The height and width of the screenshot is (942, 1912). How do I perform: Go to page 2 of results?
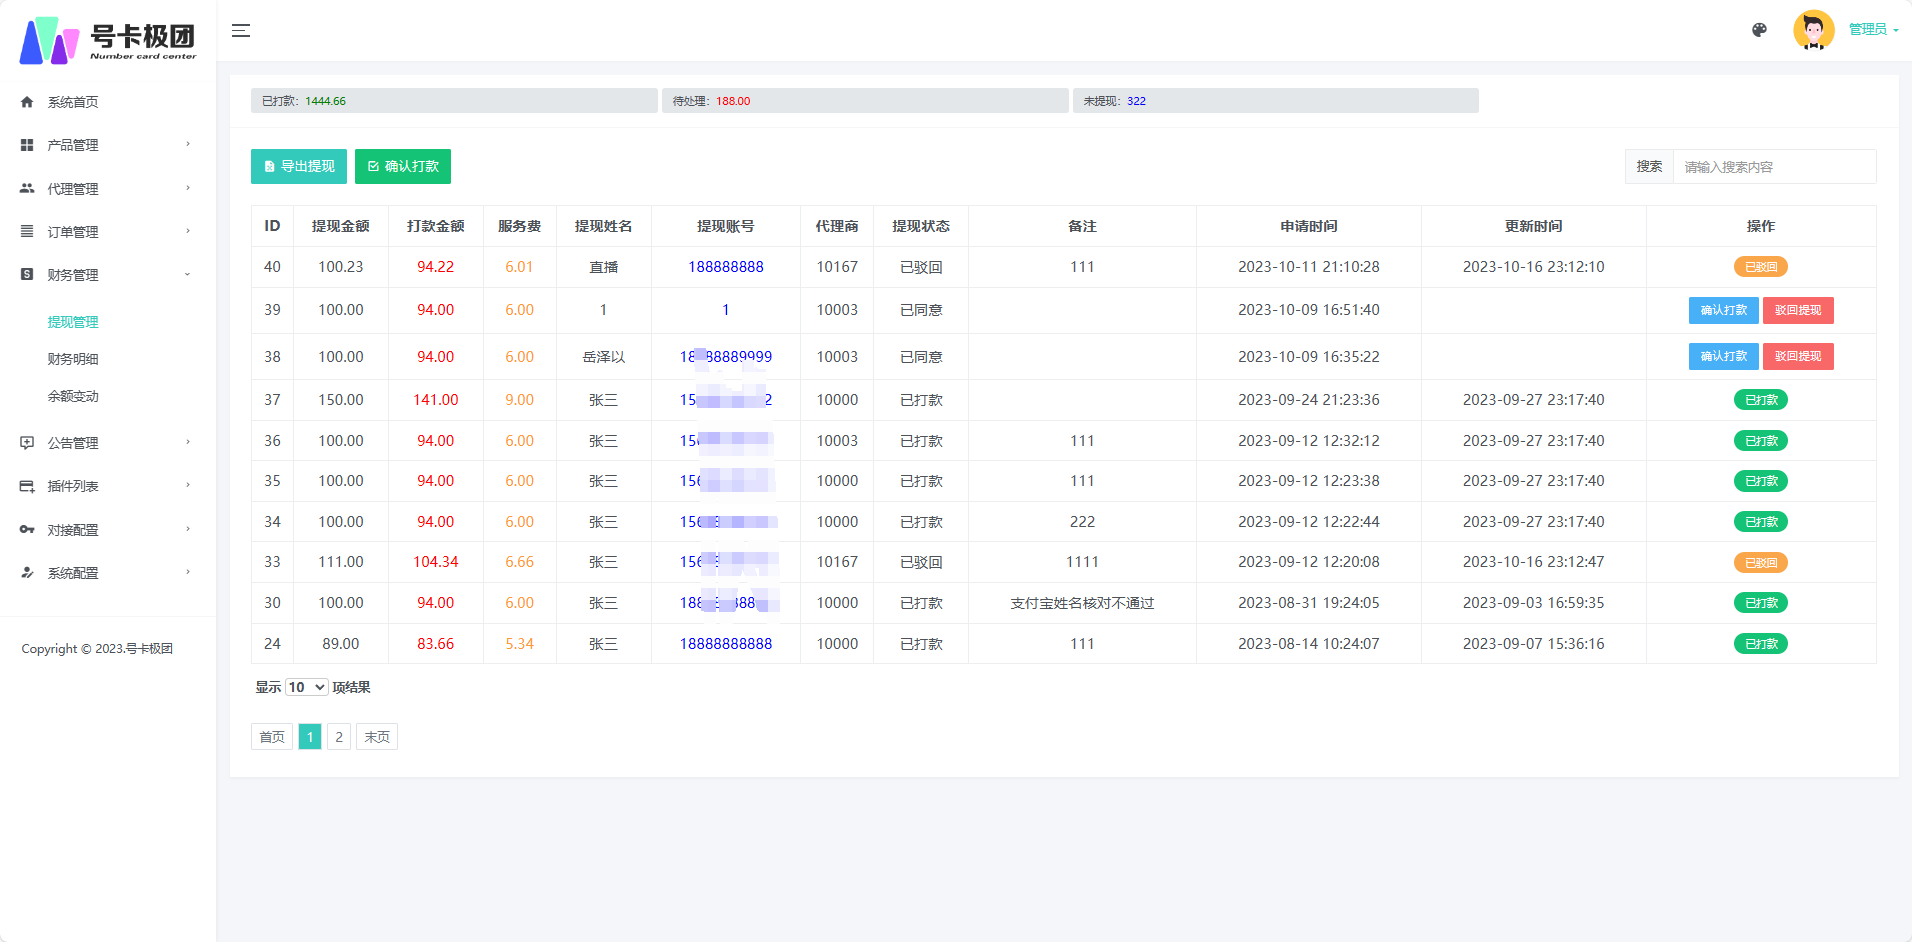(x=339, y=737)
